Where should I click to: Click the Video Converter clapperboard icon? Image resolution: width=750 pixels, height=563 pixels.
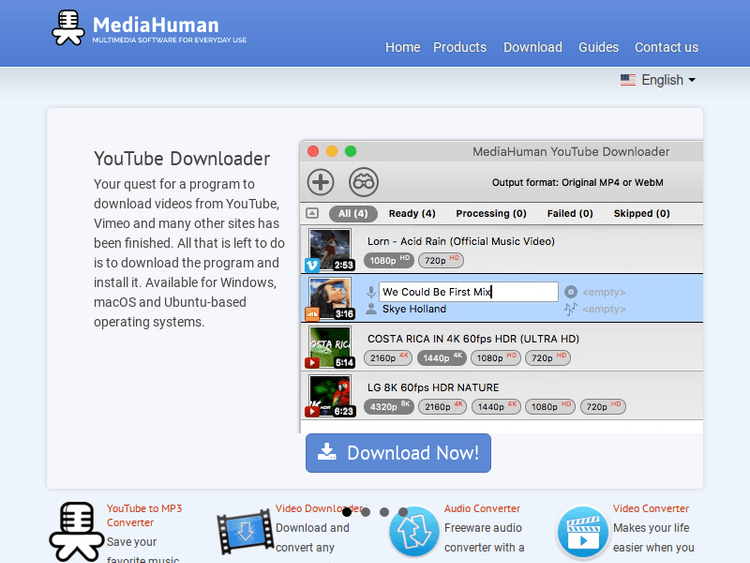582,533
